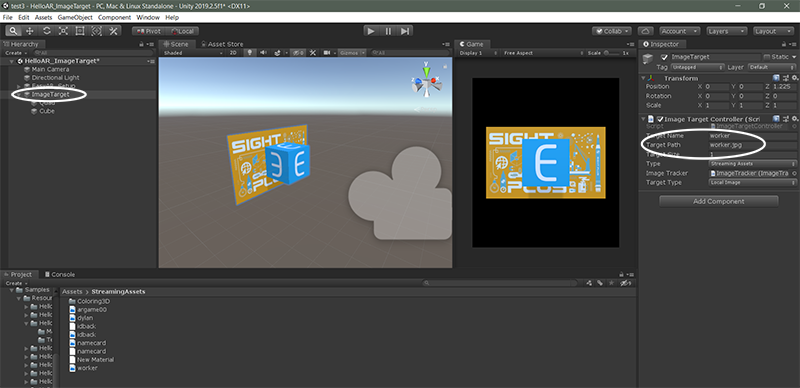The height and width of the screenshot is (388, 800).
Task: Start Play mode
Action: (371, 31)
